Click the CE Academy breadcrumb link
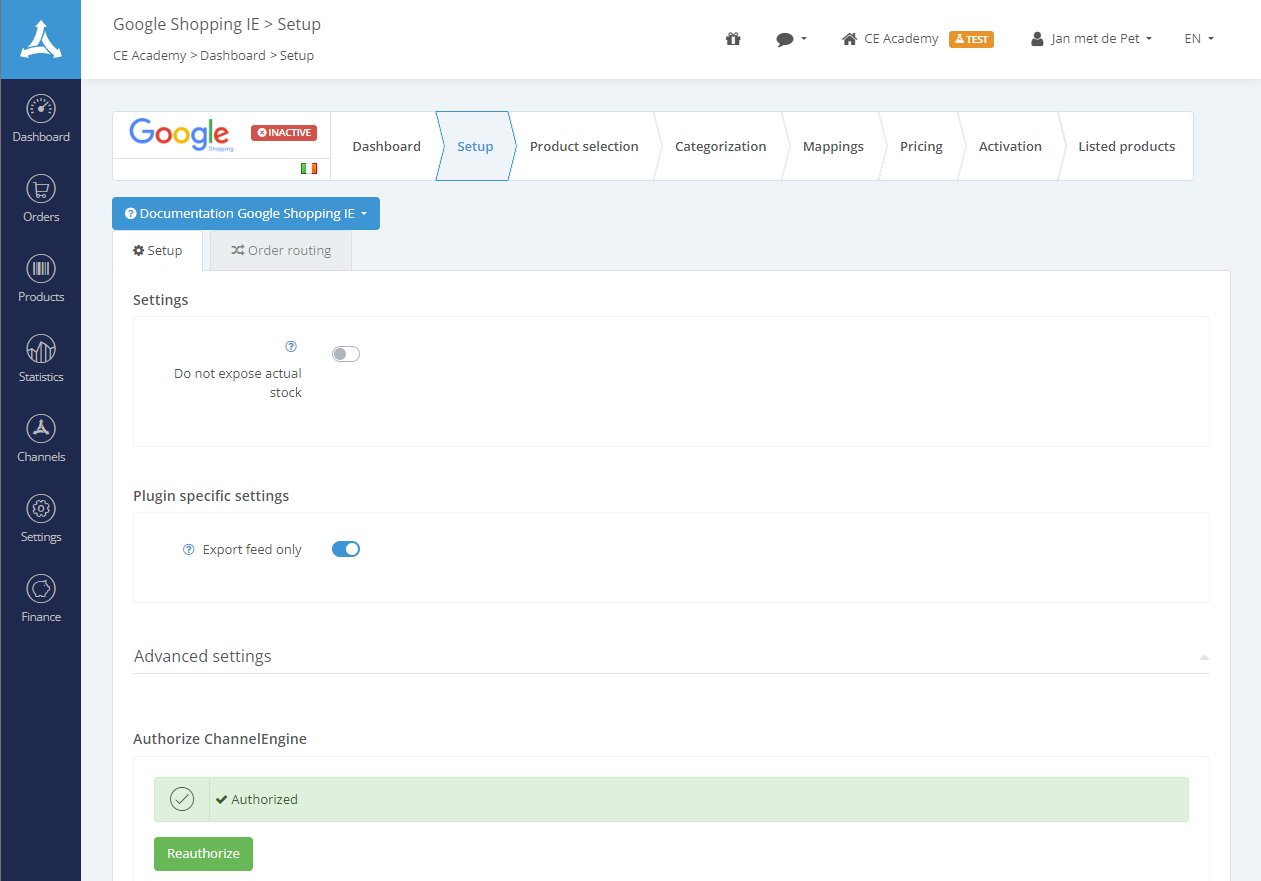Image resolution: width=1261 pixels, height=881 pixels. [149, 56]
